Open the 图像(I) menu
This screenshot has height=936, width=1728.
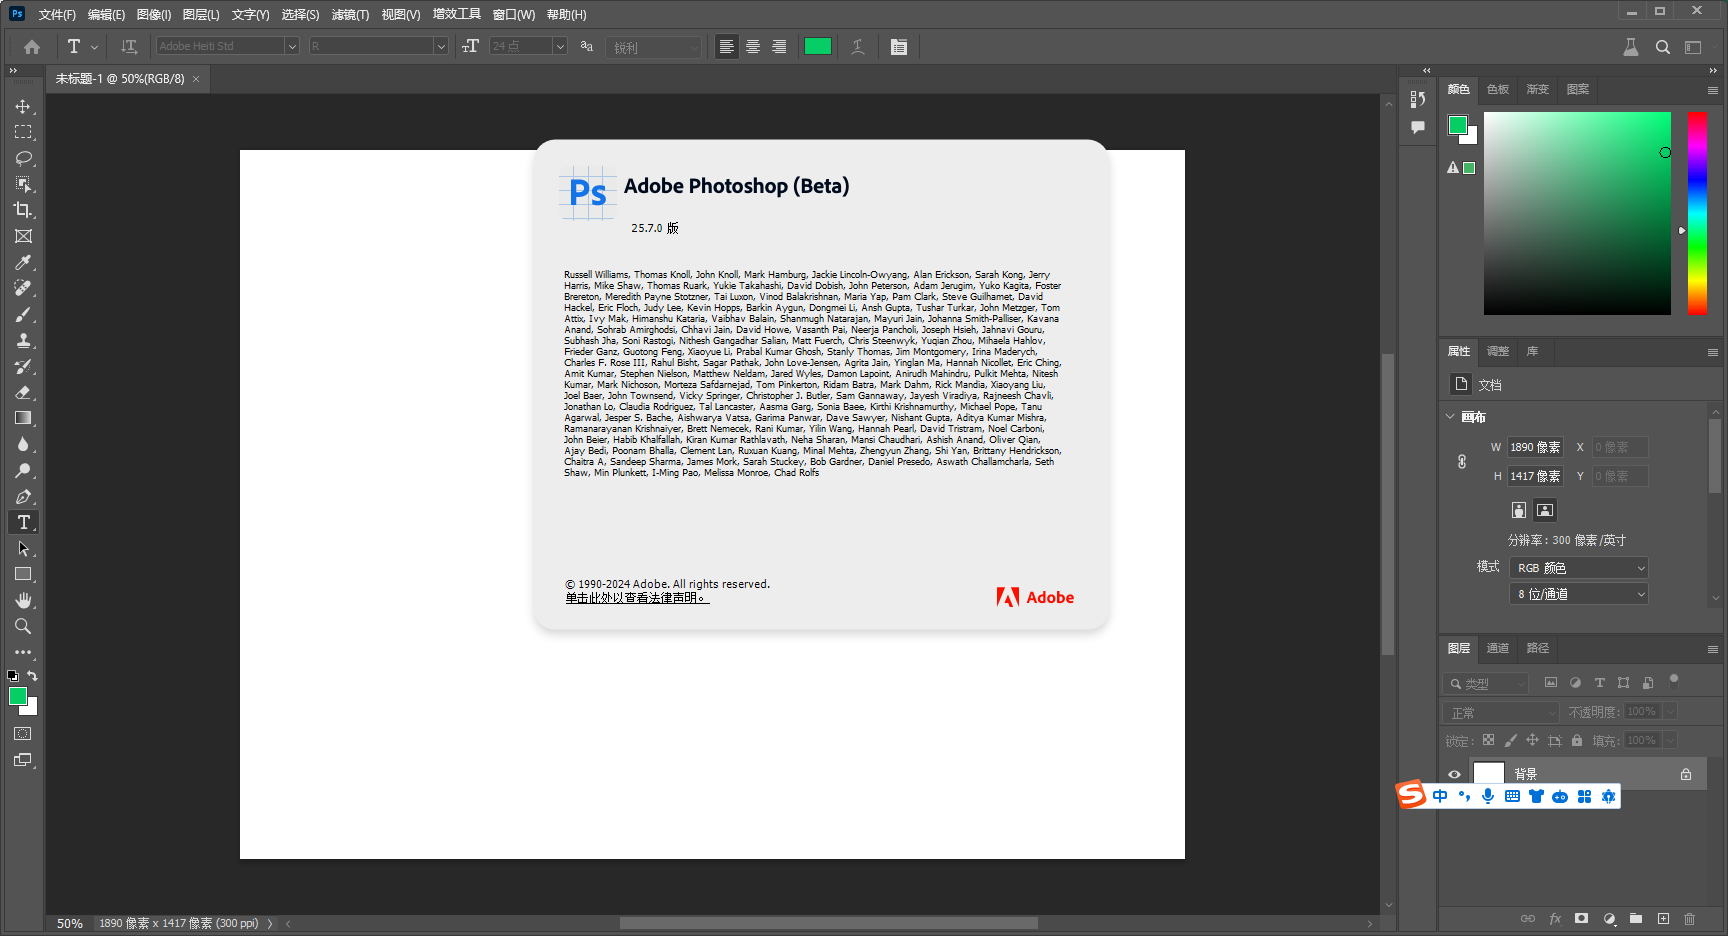(154, 15)
